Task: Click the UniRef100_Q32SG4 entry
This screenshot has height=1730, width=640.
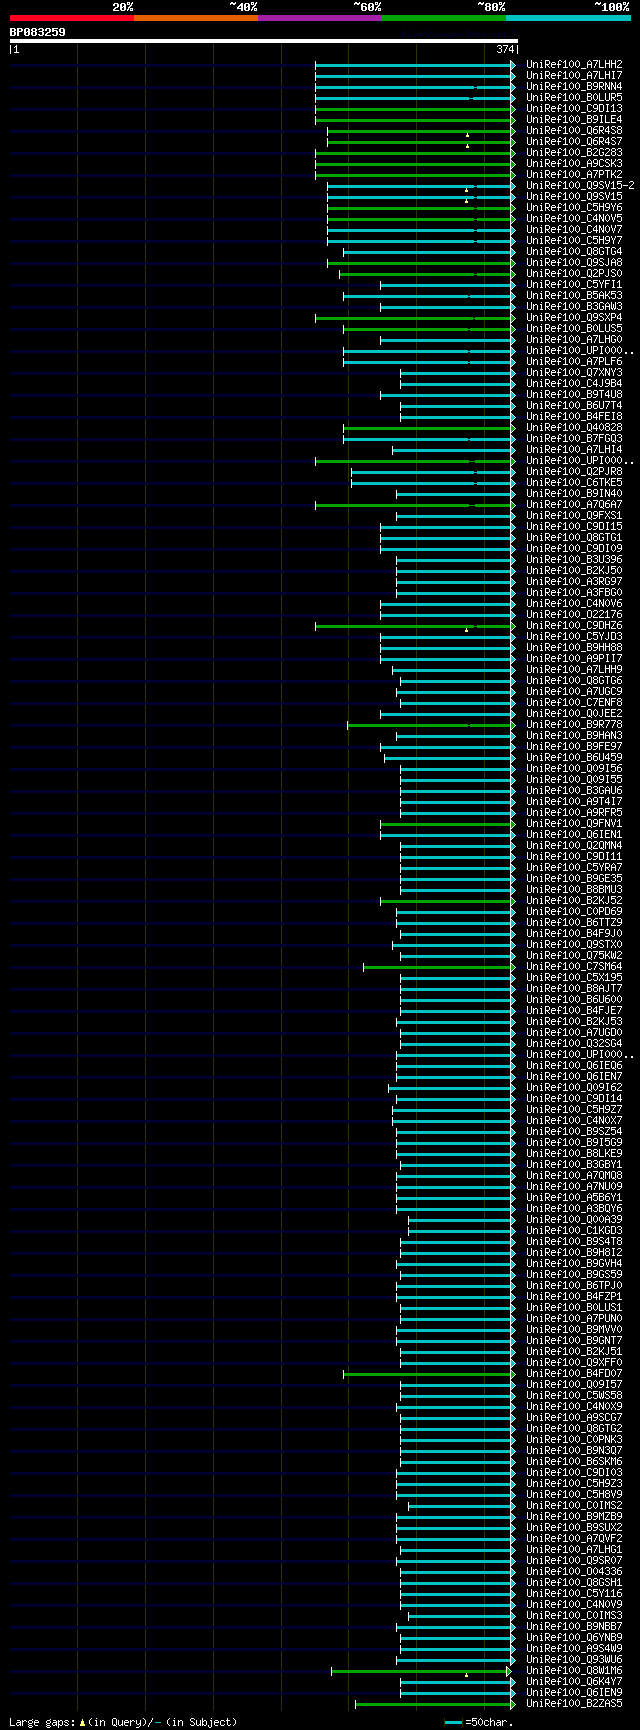Action: 574,1043
